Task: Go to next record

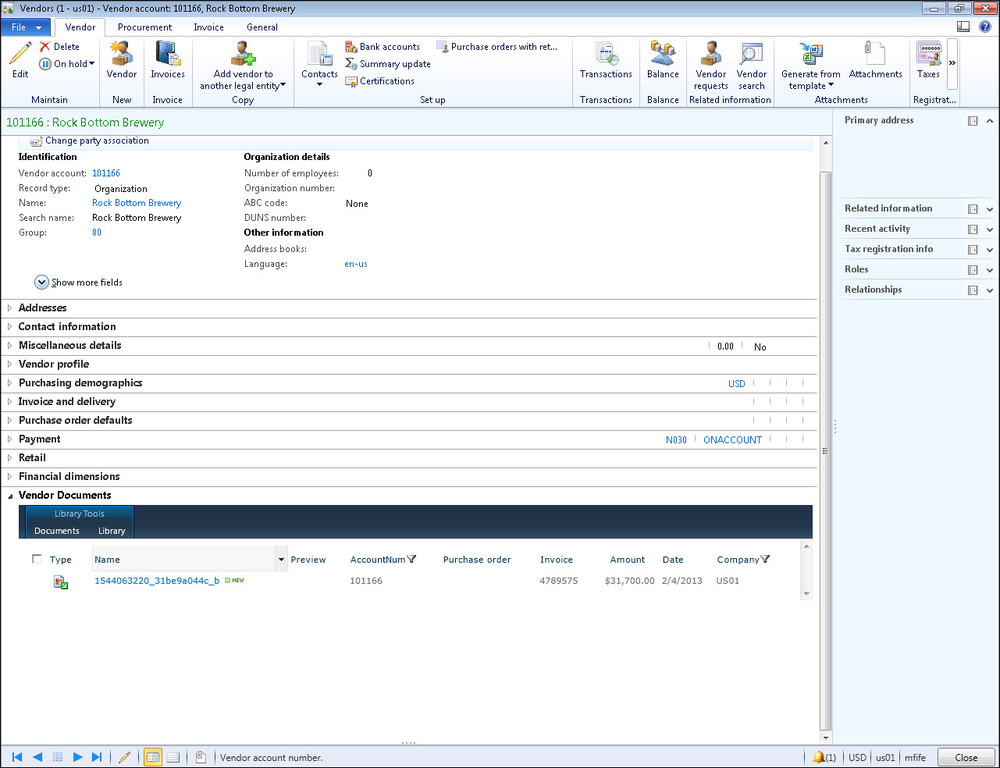Action: point(77,757)
